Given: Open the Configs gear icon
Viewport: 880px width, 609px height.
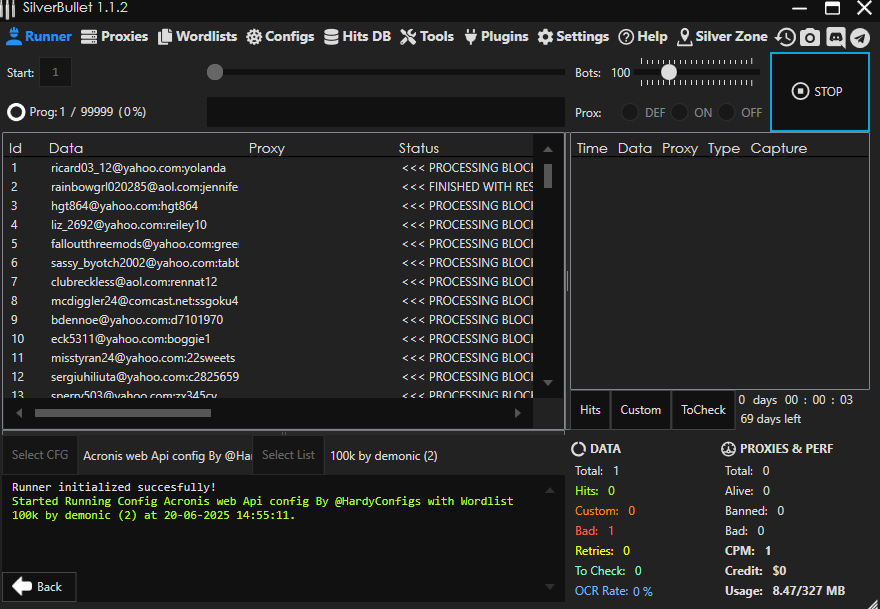Looking at the screenshot, I should [254, 37].
